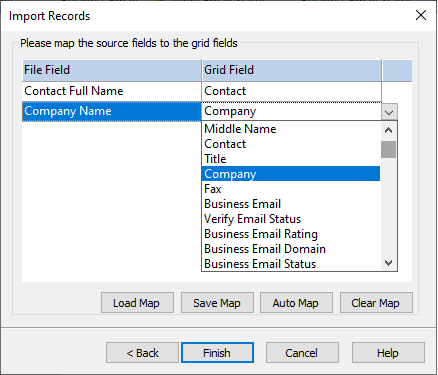The height and width of the screenshot is (375, 438).
Task: Select Contact option in dropdown list
Action: [x=291, y=144]
